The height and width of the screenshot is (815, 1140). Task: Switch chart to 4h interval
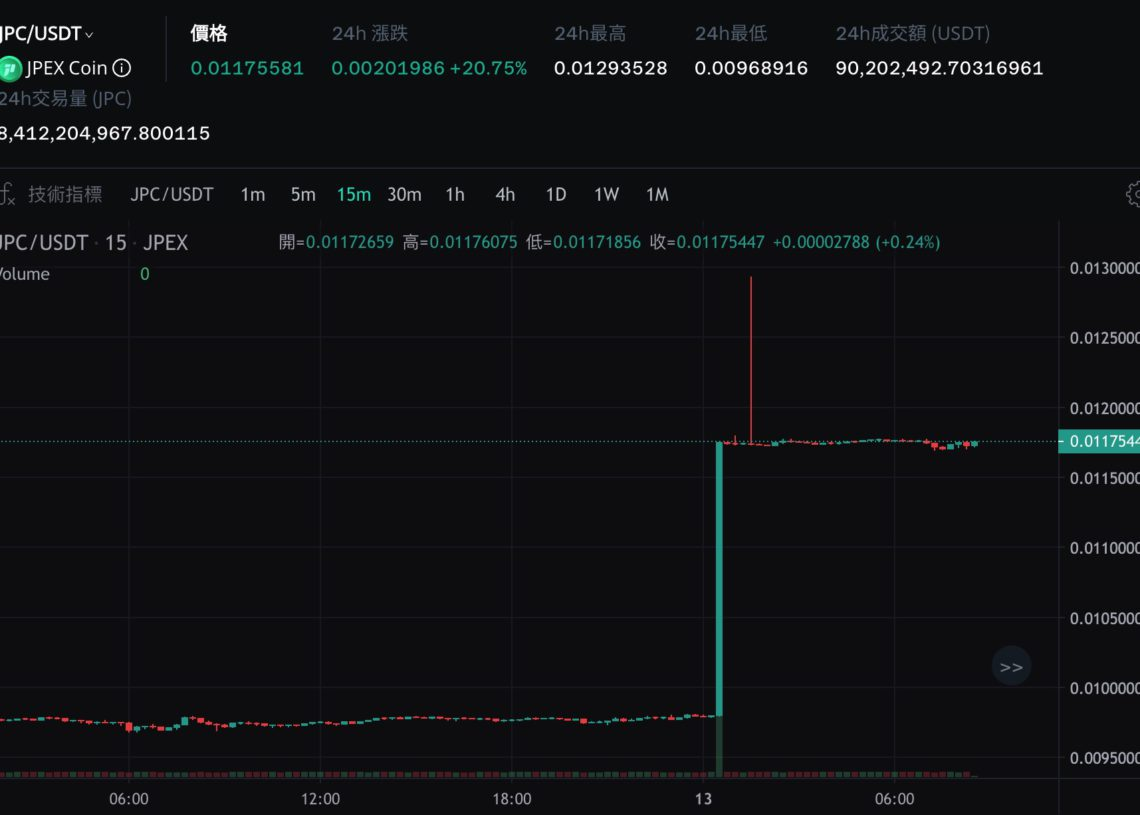point(505,195)
